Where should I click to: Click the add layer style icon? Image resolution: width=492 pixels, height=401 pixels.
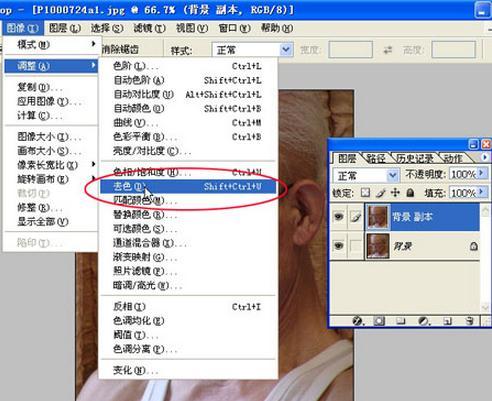pos(357,321)
